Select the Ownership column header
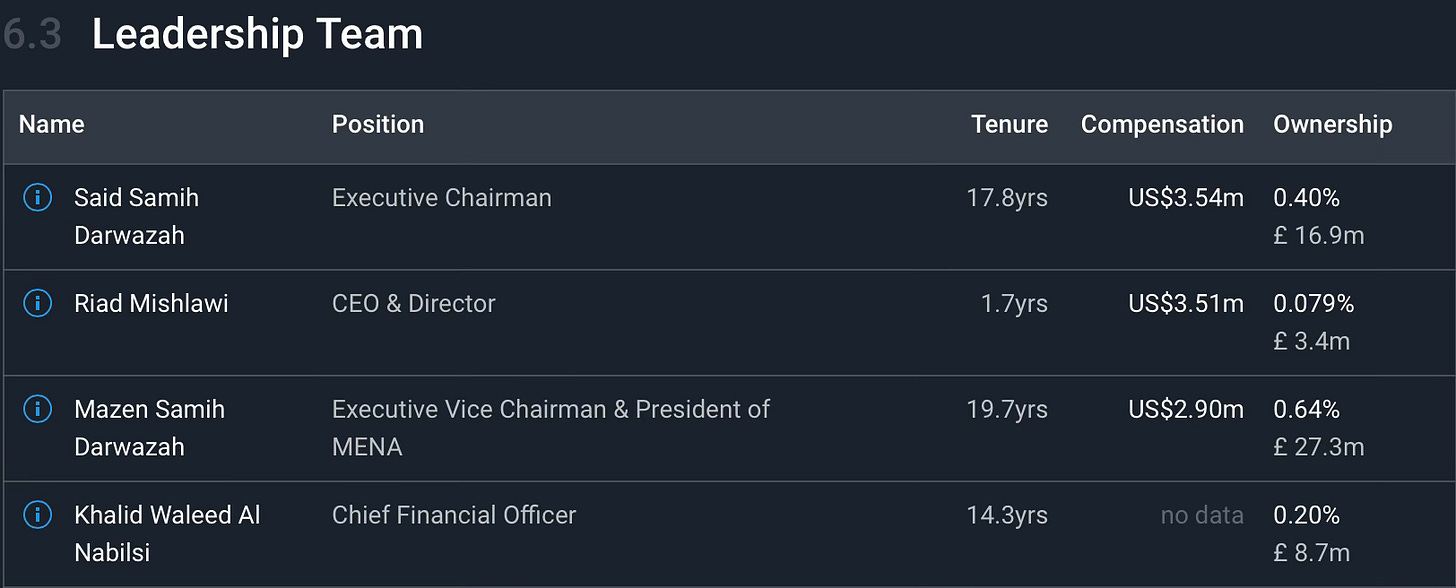 1332,124
